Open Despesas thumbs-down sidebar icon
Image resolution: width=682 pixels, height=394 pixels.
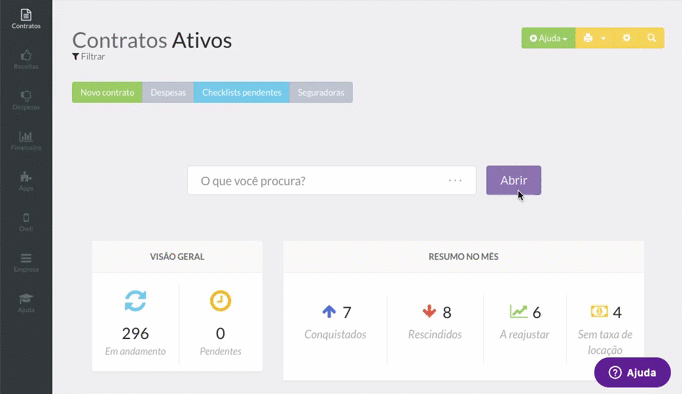click(26, 100)
